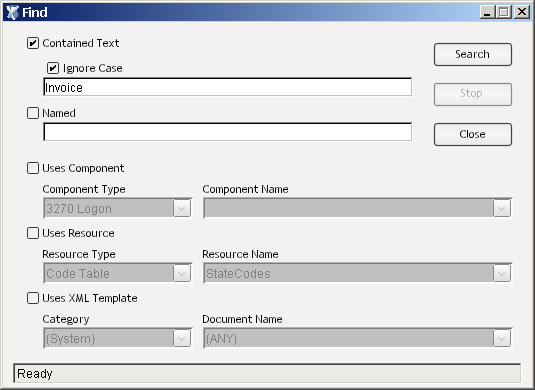
Task: Click the Search button
Action: click(x=473, y=54)
